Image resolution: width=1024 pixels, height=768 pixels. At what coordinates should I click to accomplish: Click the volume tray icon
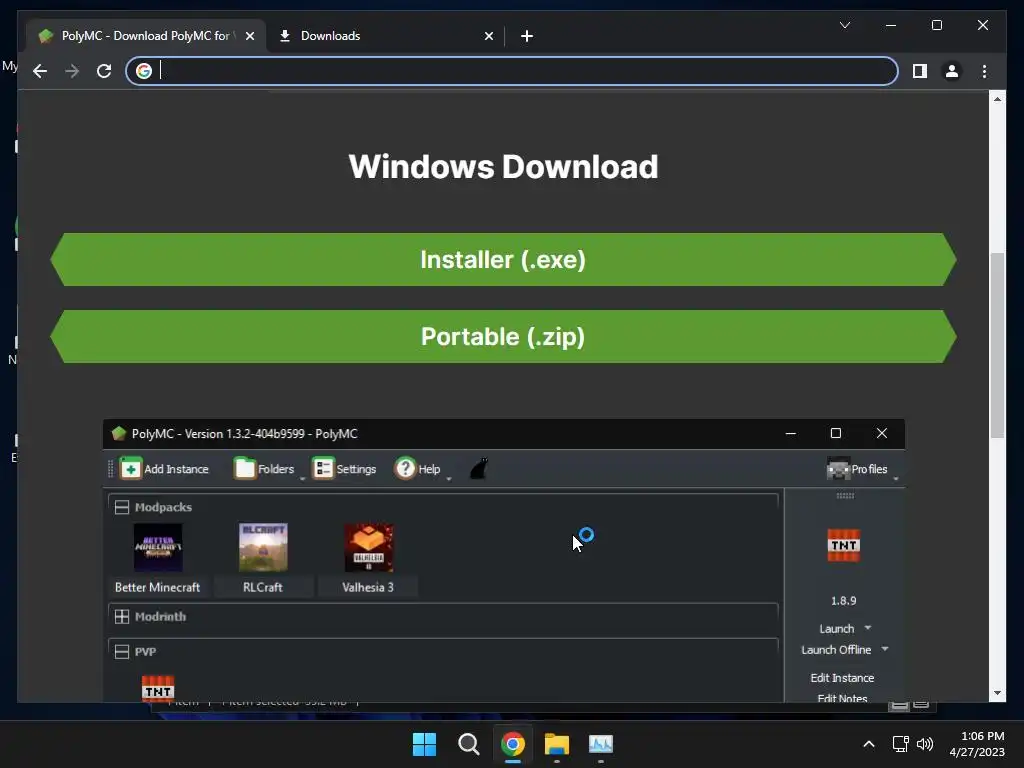click(925, 744)
